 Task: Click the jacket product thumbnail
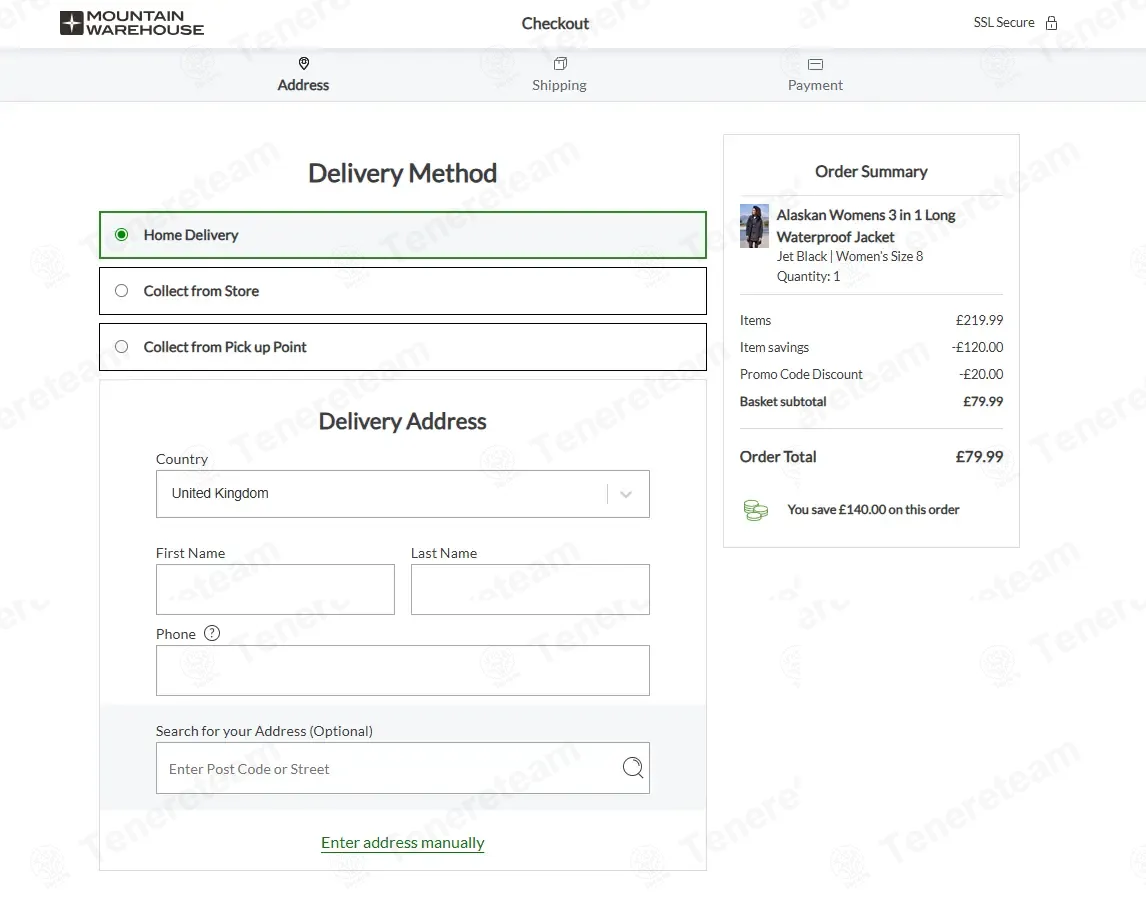coord(754,226)
